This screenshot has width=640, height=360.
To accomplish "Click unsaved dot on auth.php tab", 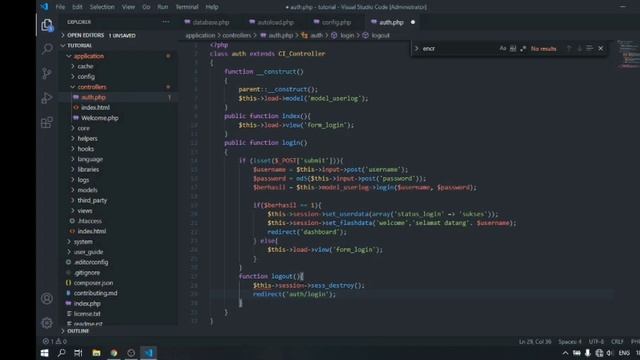I will pyautogui.click(x=413, y=22).
